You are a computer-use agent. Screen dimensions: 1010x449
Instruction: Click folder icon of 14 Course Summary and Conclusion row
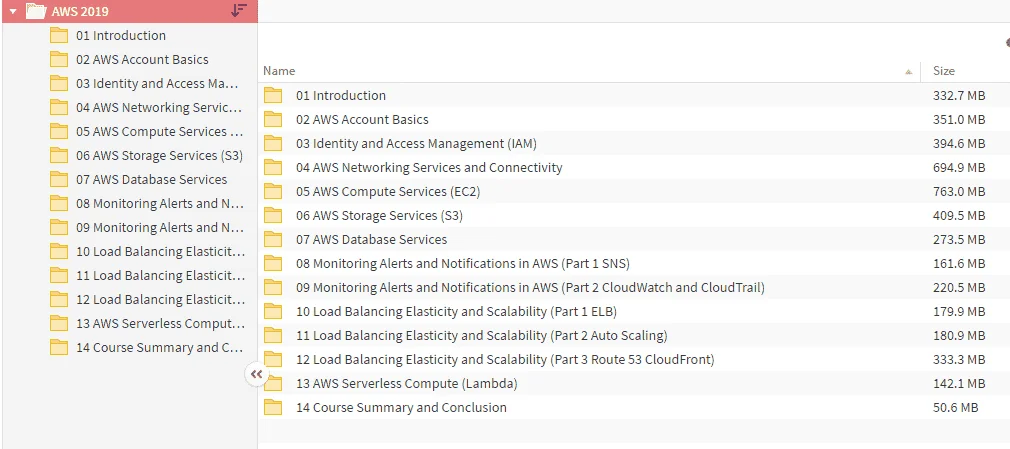273,408
